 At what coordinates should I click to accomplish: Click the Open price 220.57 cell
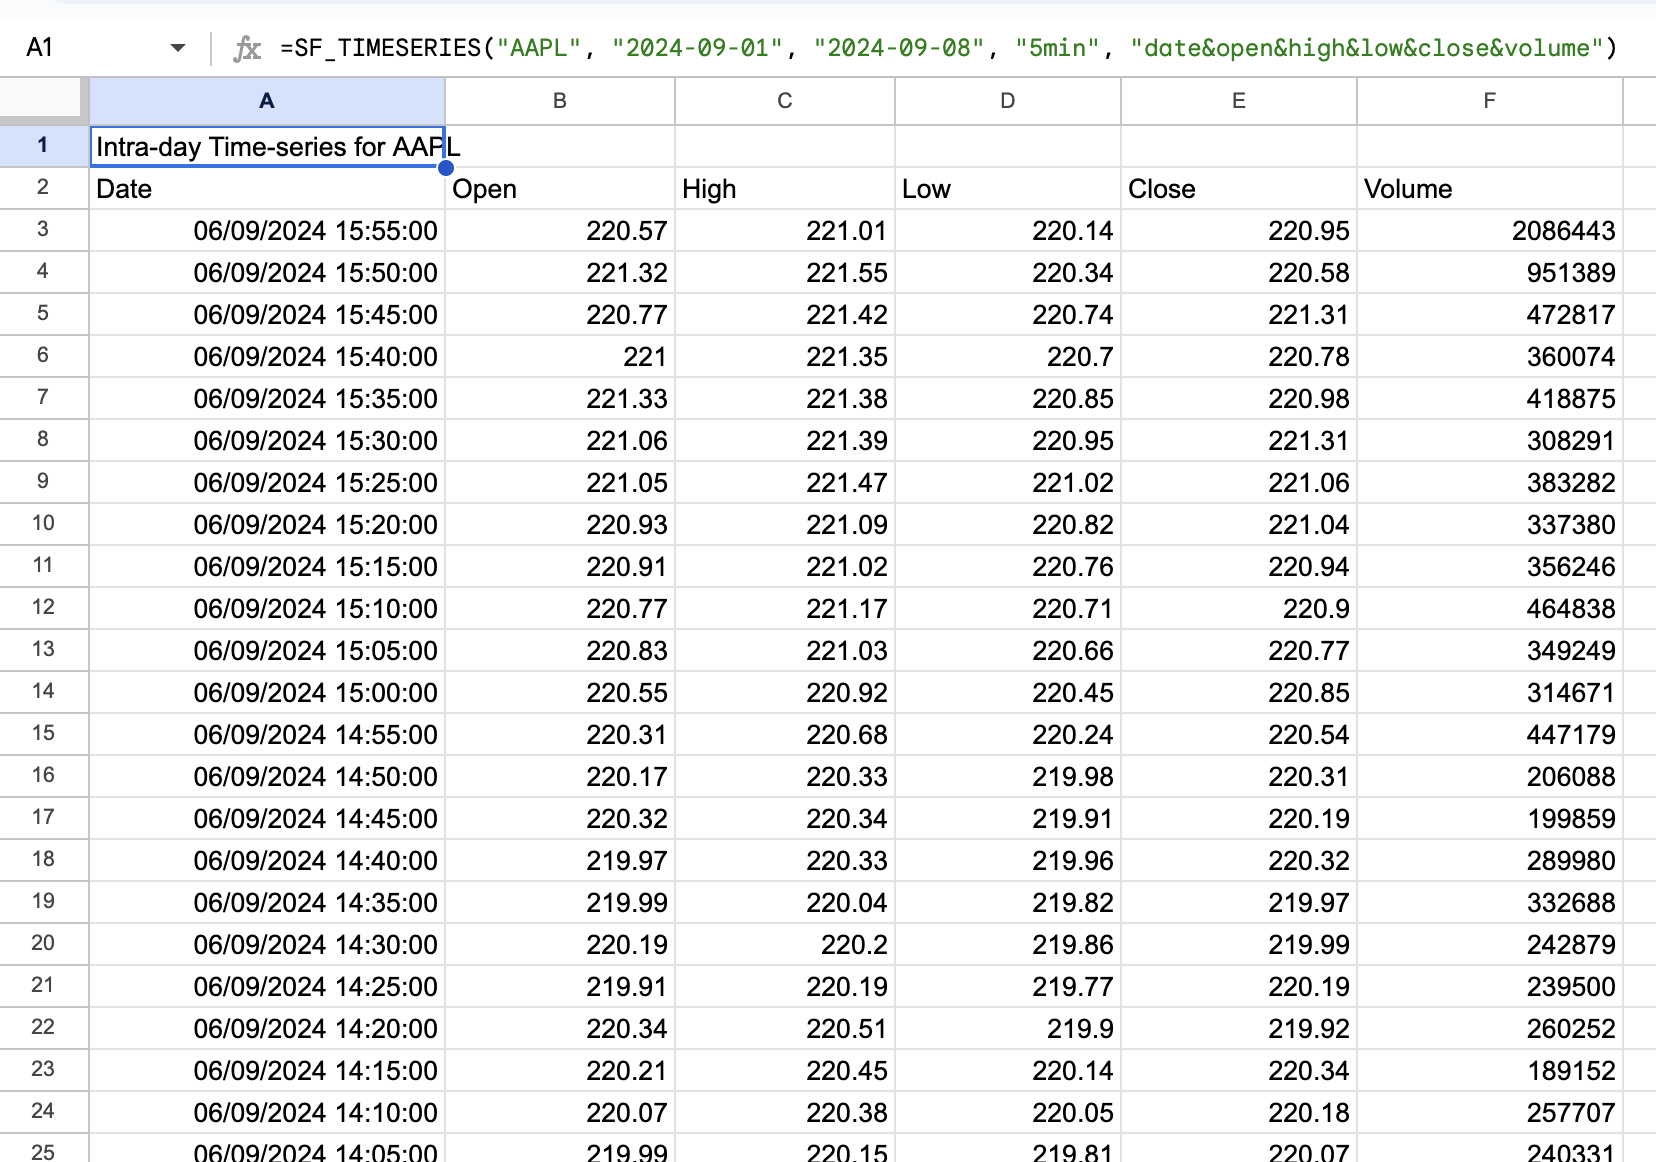pyautogui.click(x=558, y=230)
